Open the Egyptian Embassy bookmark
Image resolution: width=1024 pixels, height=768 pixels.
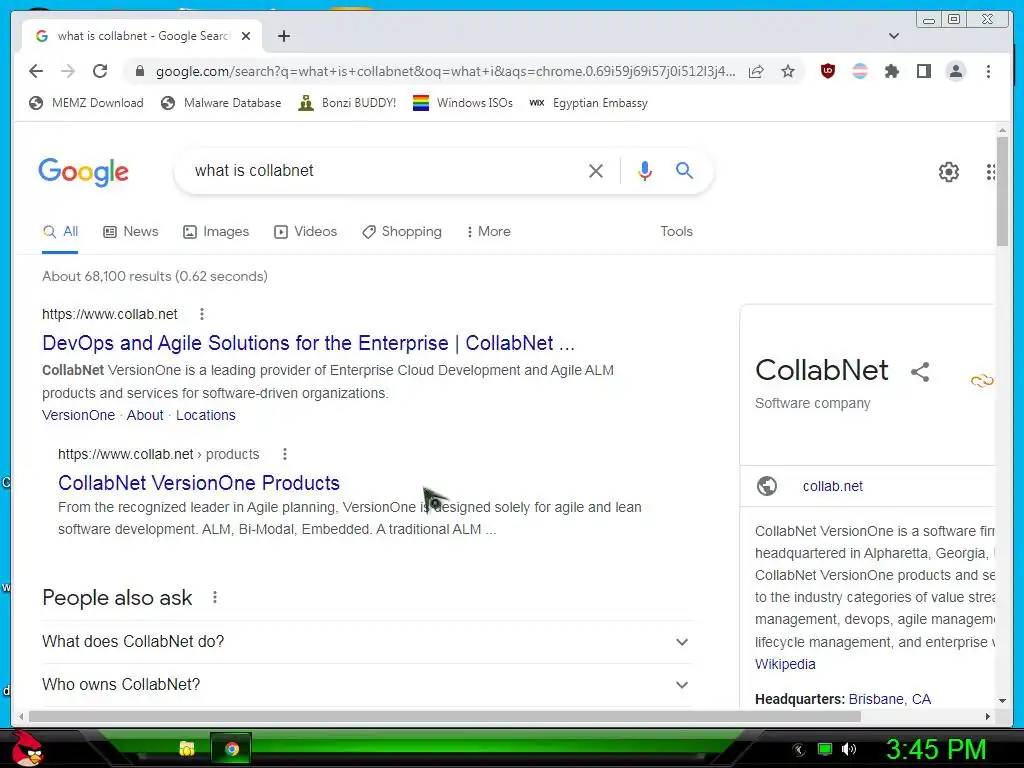coord(588,103)
